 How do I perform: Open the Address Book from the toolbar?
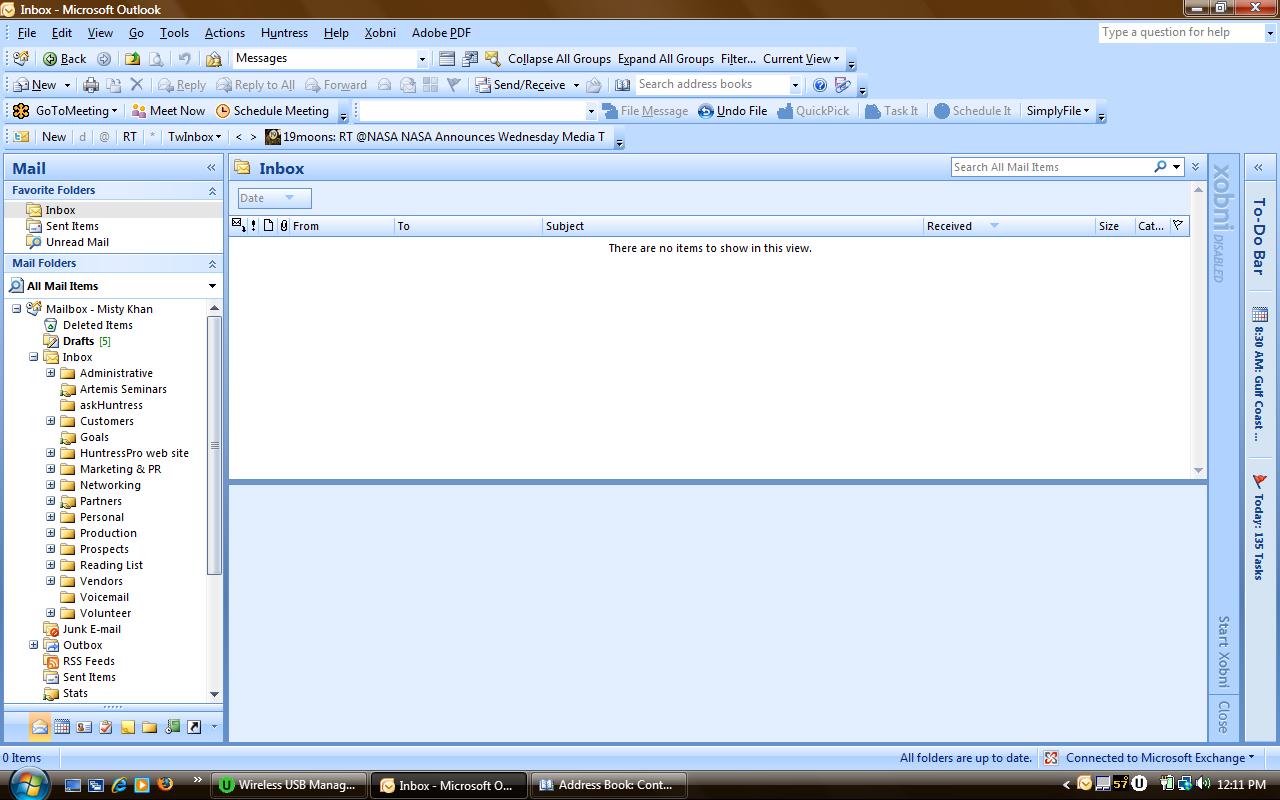(624, 84)
